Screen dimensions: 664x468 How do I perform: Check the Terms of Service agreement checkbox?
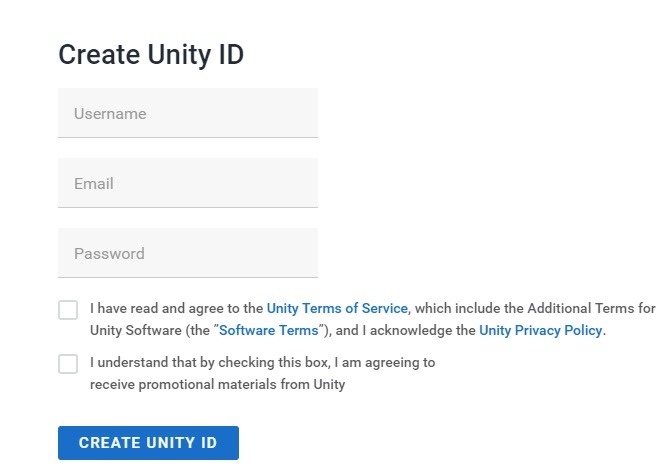point(68,310)
